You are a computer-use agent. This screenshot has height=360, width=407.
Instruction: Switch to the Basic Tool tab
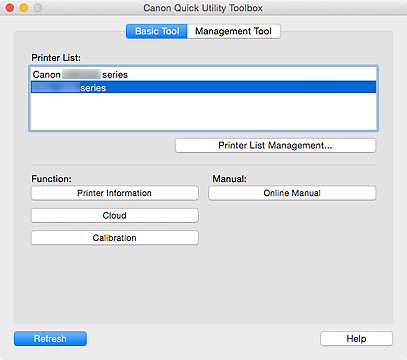click(x=157, y=31)
